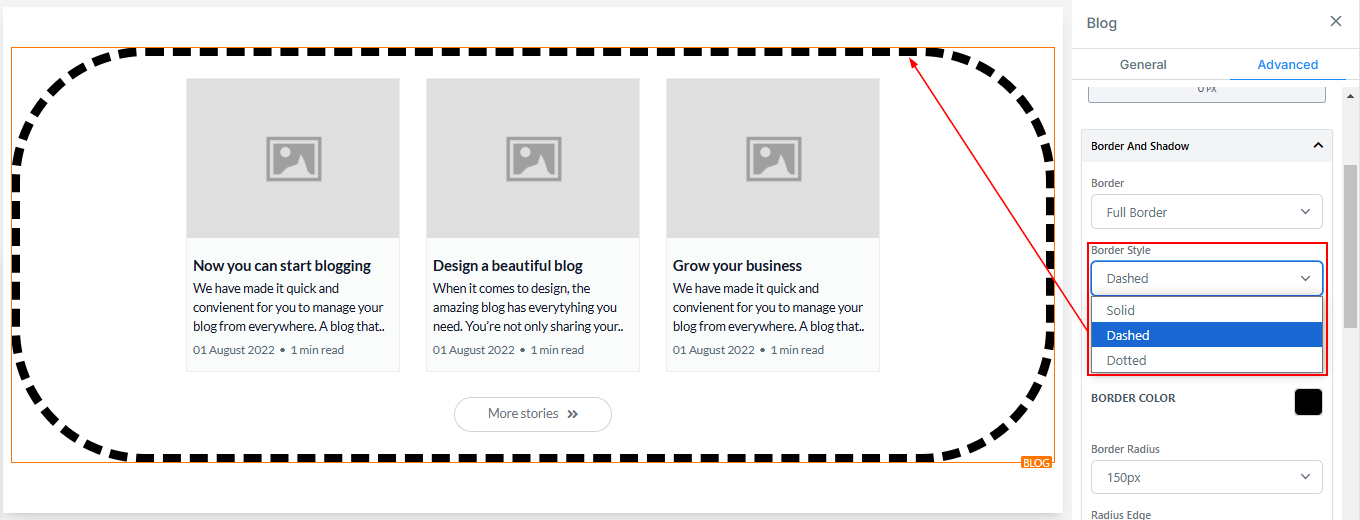The width and height of the screenshot is (1360, 520).
Task: Click the More stories button
Action: pyautogui.click(x=532, y=414)
